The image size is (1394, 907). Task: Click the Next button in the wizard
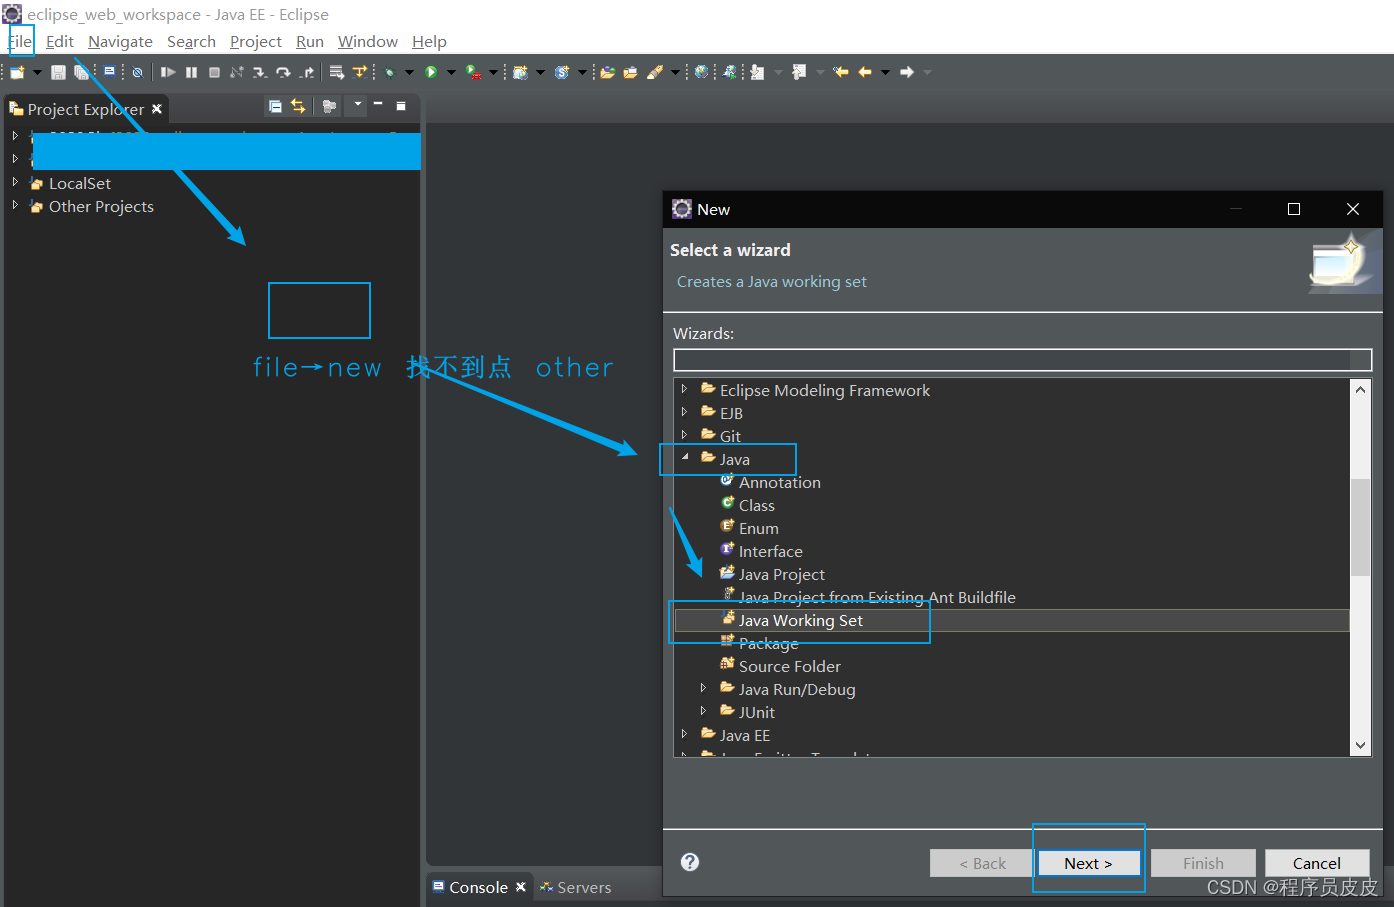pos(1088,863)
